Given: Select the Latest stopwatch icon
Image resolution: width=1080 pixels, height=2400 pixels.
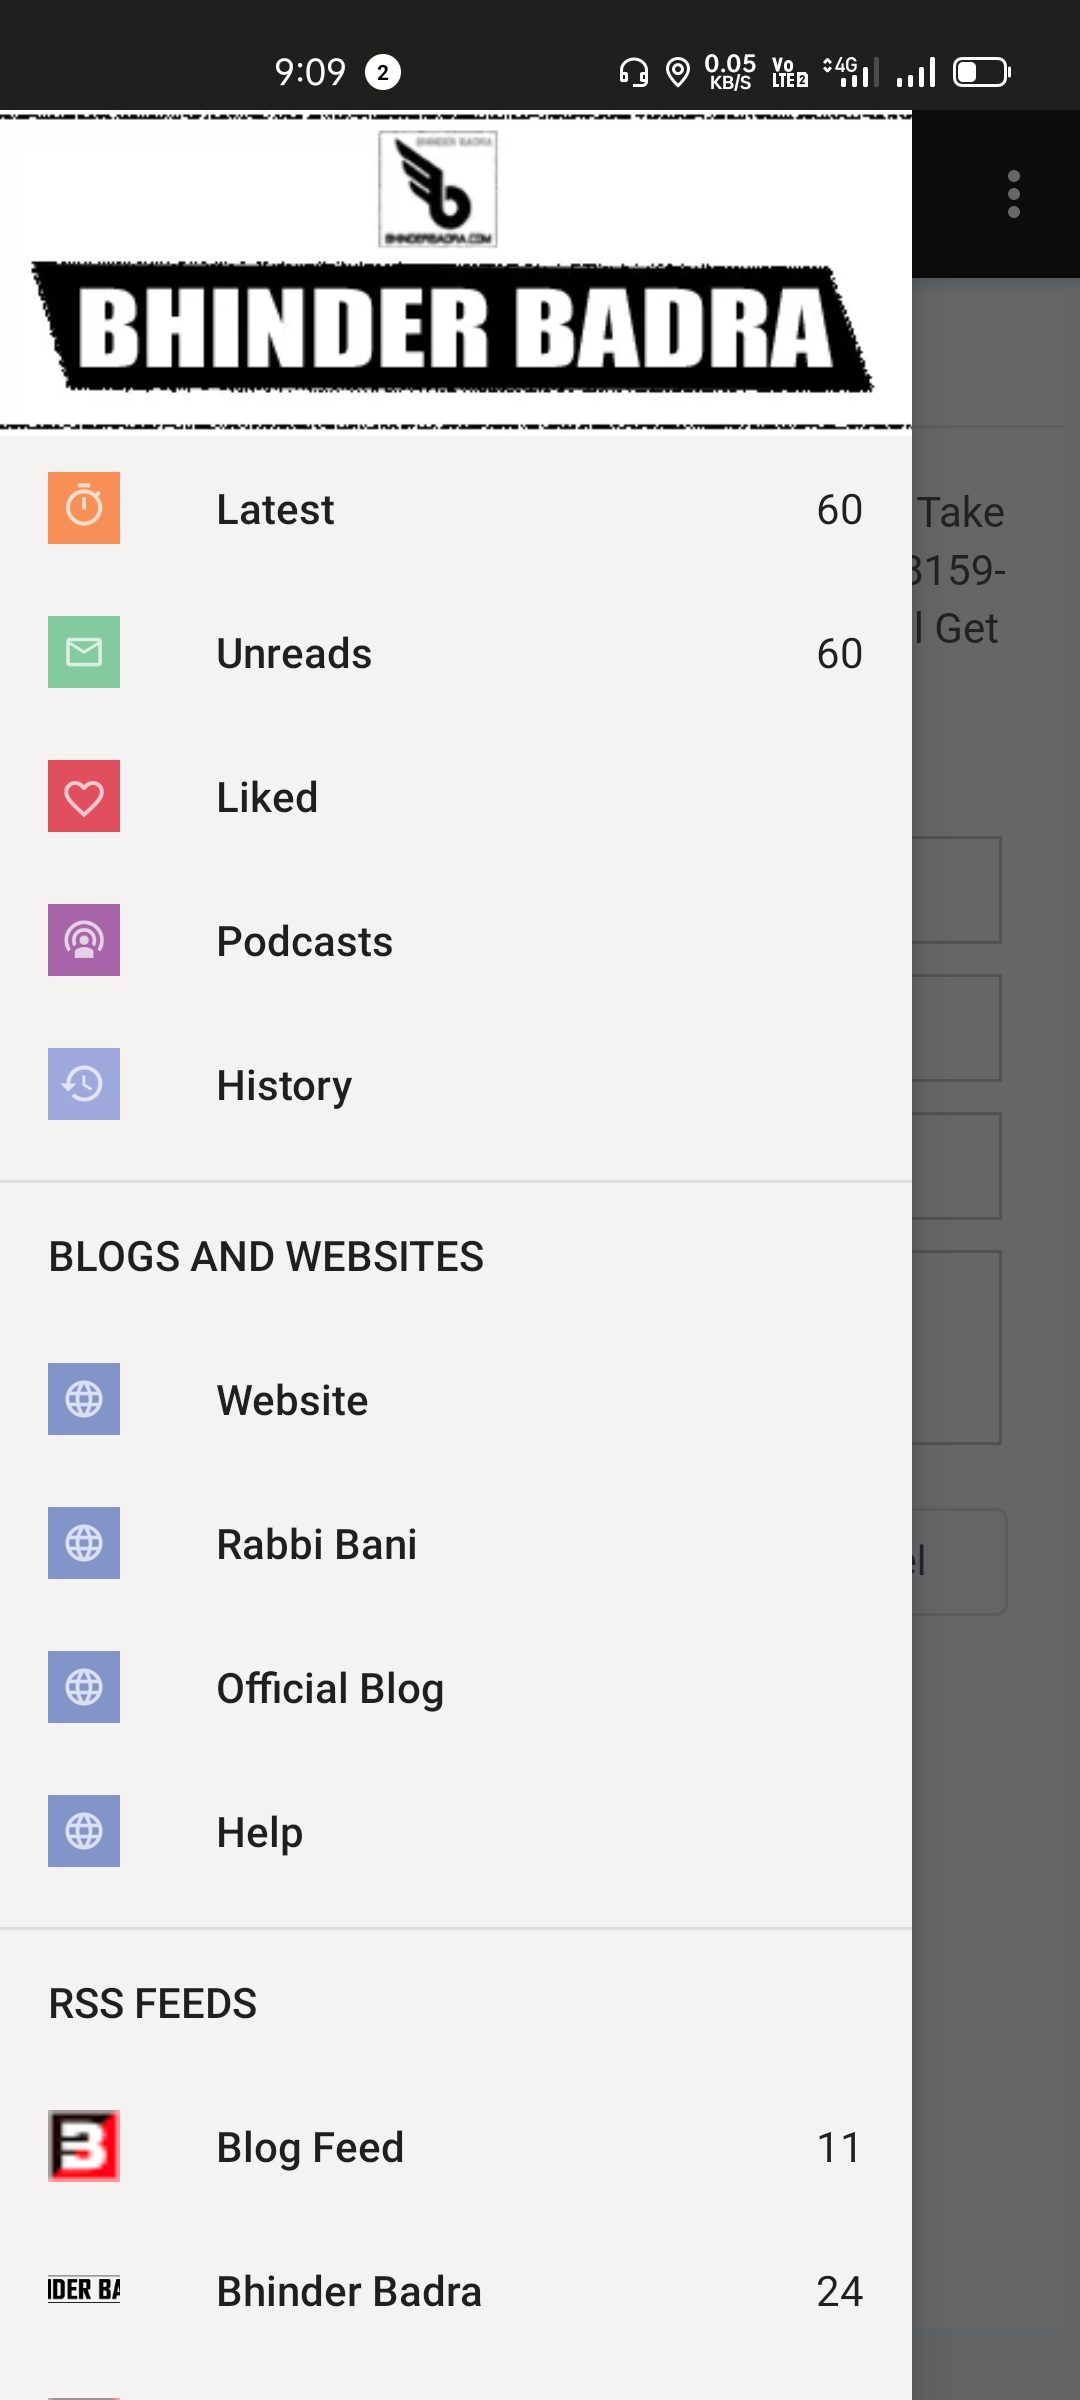Looking at the screenshot, I should tap(84, 507).
